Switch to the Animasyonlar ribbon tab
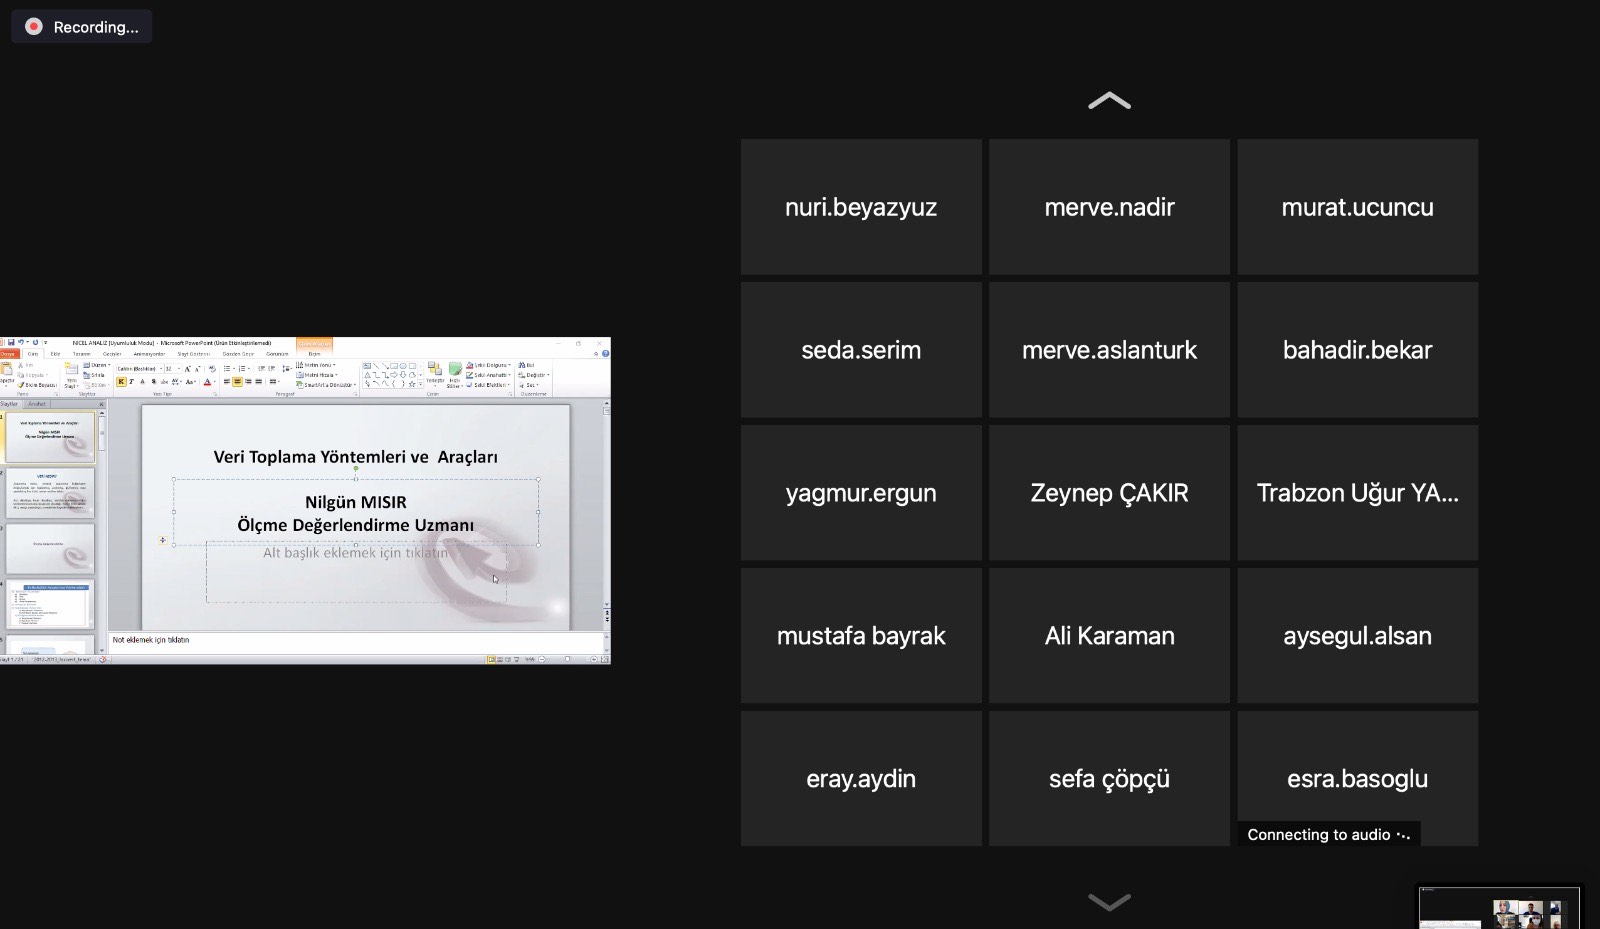The width and height of the screenshot is (1600, 929). pyautogui.click(x=149, y=354)
